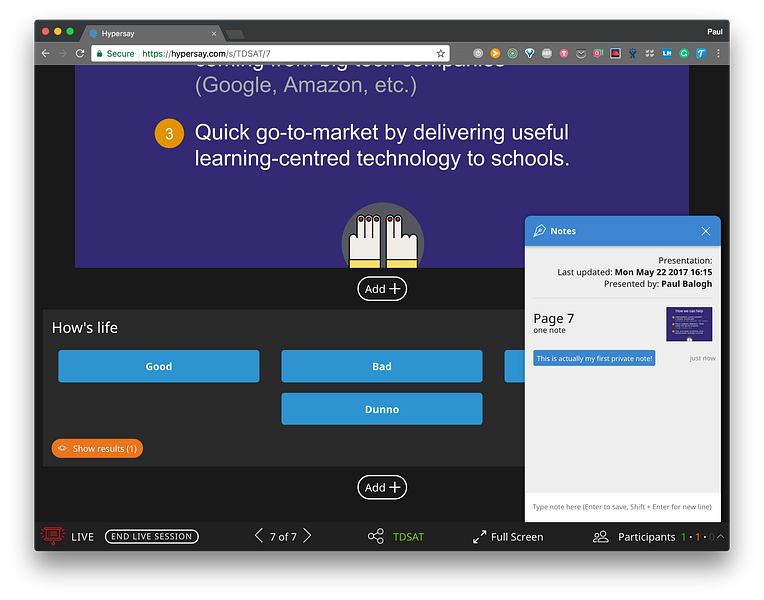The width and height of the screenshot is (764, 600).
Task: Click the Full Screen arrows icon
Action: [479, 537]
